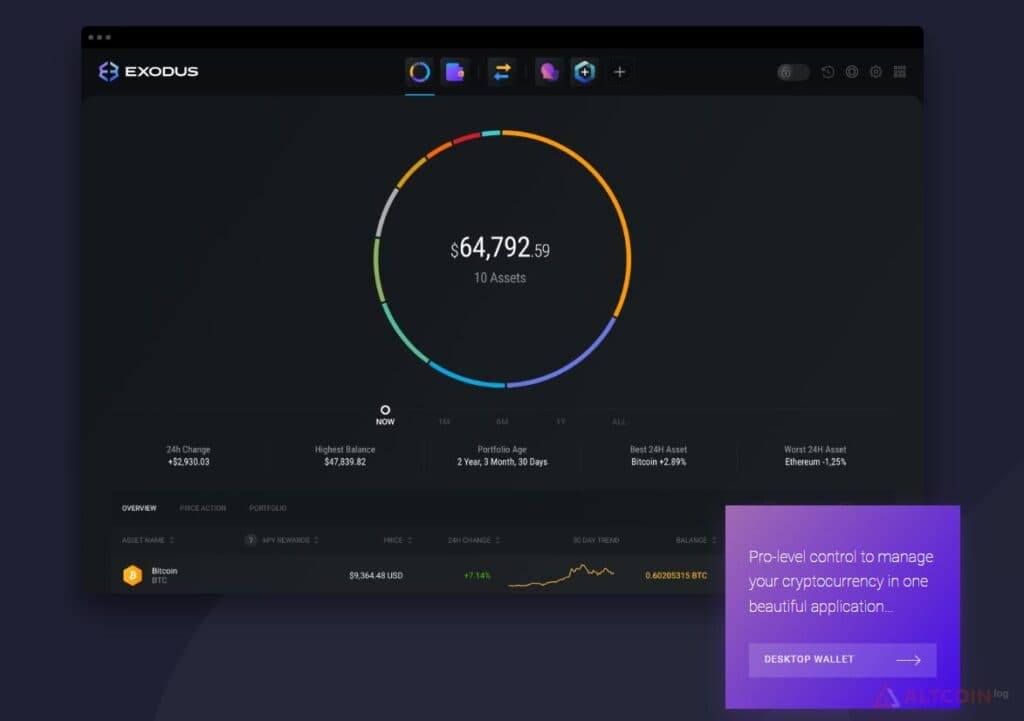Click the Bitcoin orange coin icon
Image resolution: width=1024 pixels, height=721 pixels.
click(133, 575)
